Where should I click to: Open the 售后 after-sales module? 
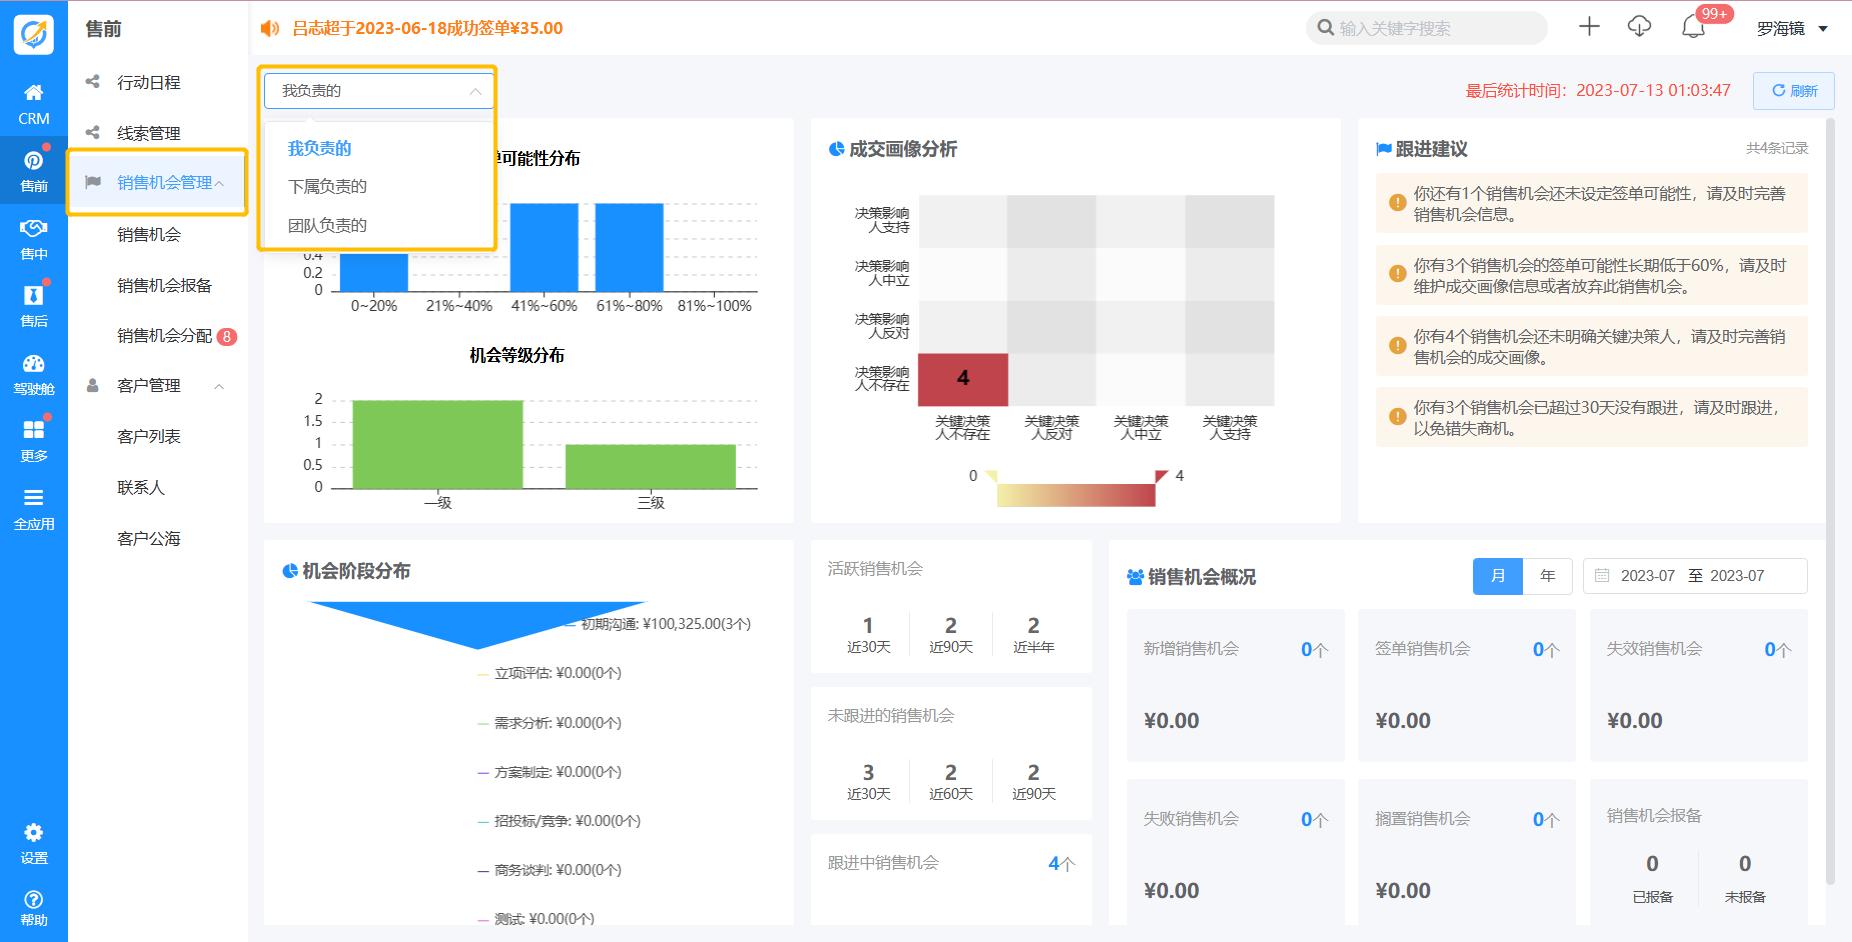(33, 306)
